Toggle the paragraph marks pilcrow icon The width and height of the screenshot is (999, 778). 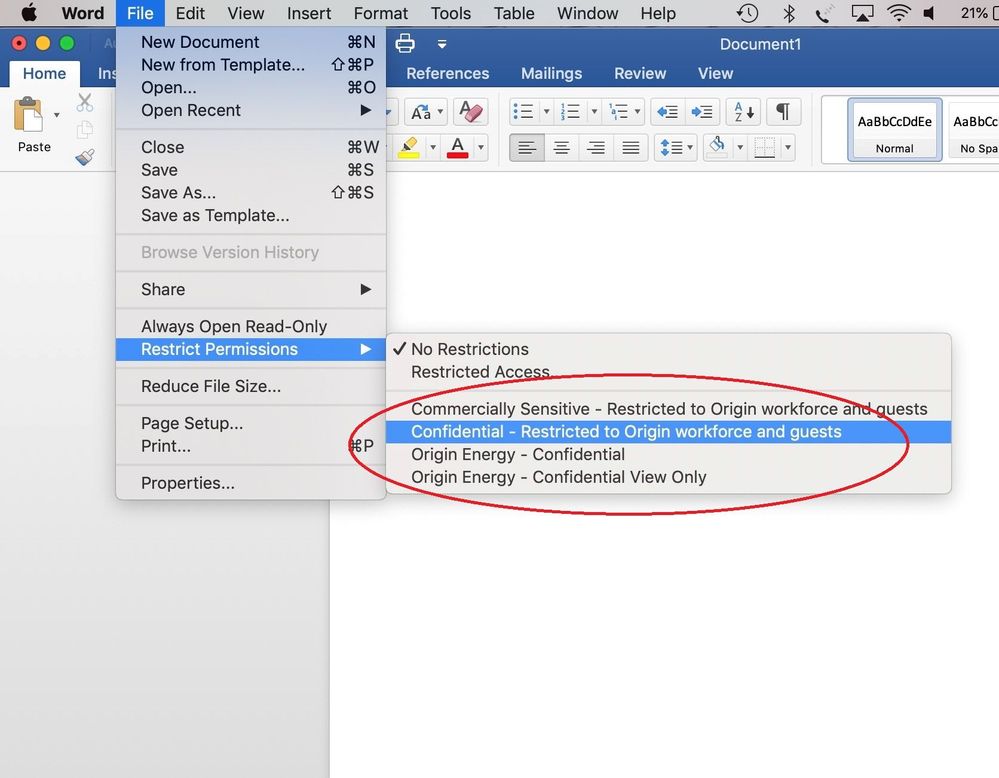[783, 112]
